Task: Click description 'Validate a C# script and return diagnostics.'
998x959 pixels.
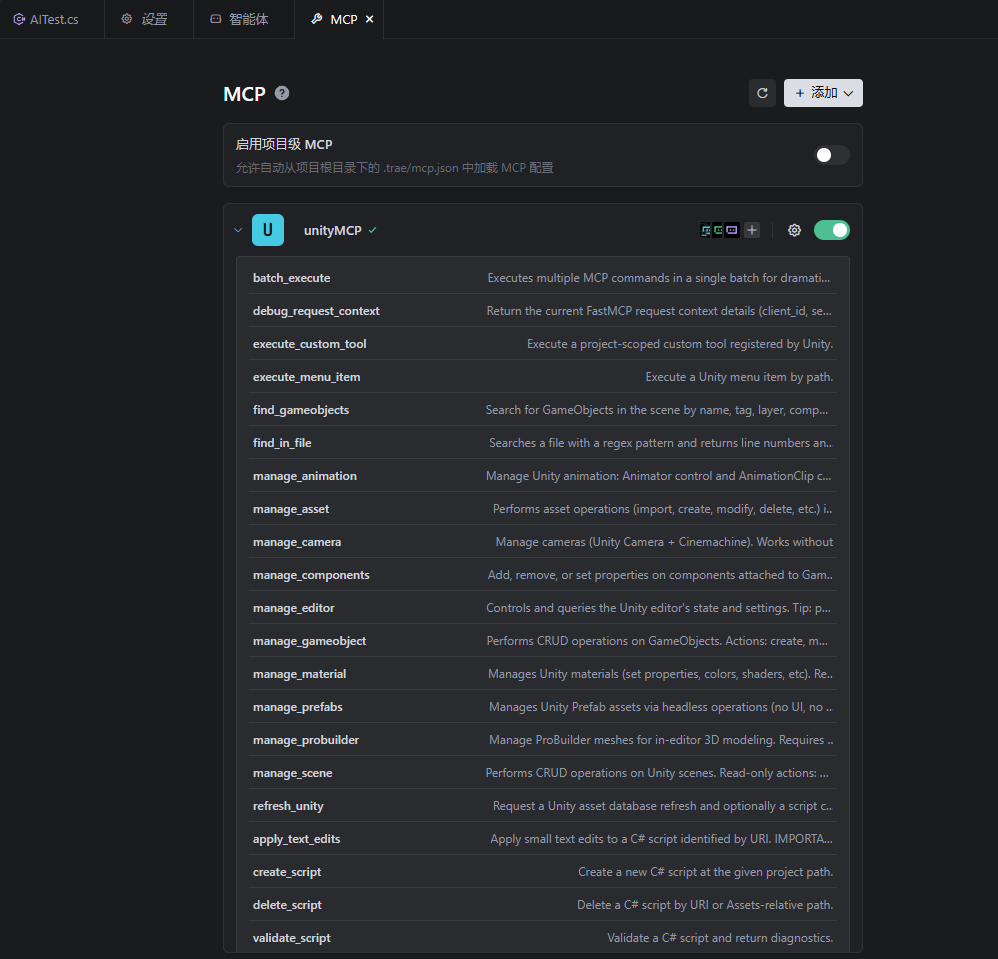Action: [x=720, y=939]
